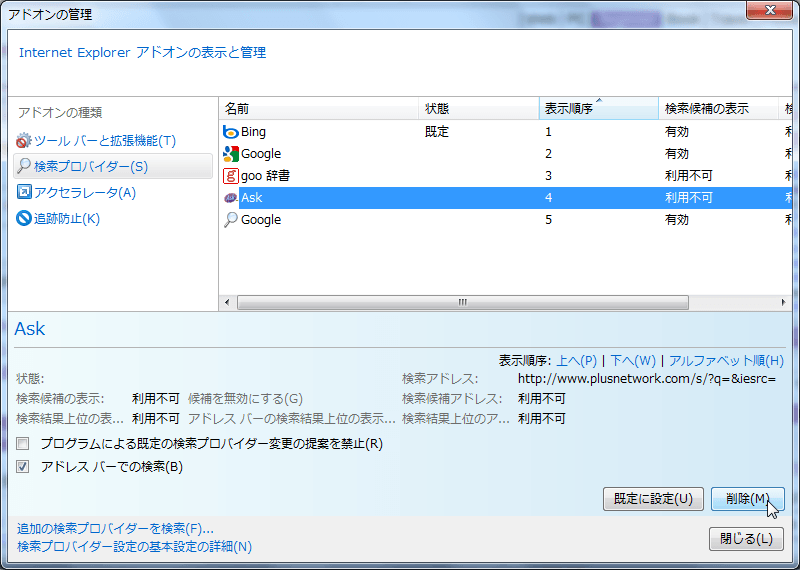Uncheck アドレス バーでの検索(B) checkbox
The width and height of the screenshot is (800, 570).
click(x=22, y=466)
